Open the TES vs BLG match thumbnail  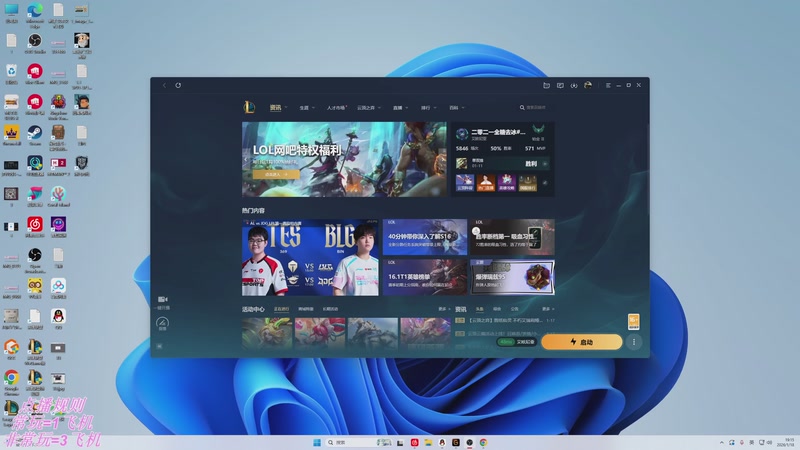click(x=310, y=258)
